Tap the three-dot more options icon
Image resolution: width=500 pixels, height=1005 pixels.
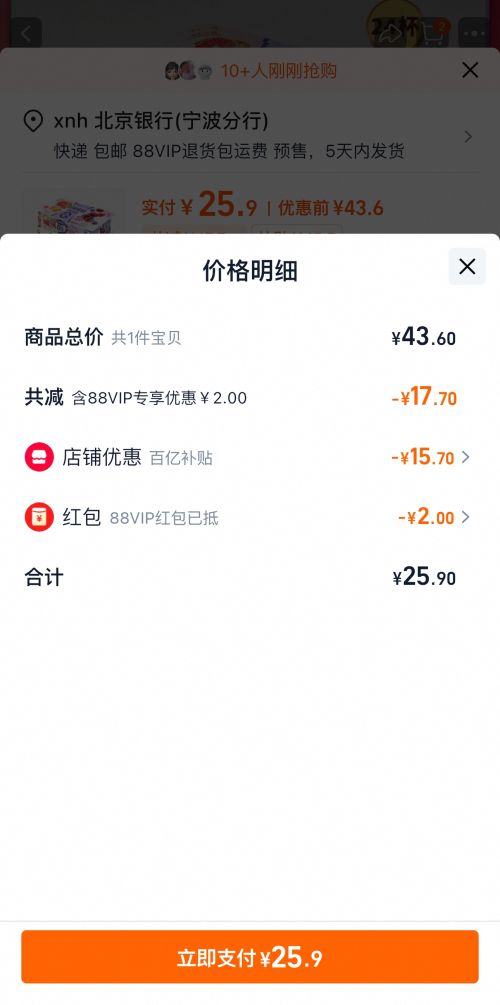pyautogui.click(x=475, y=33)
